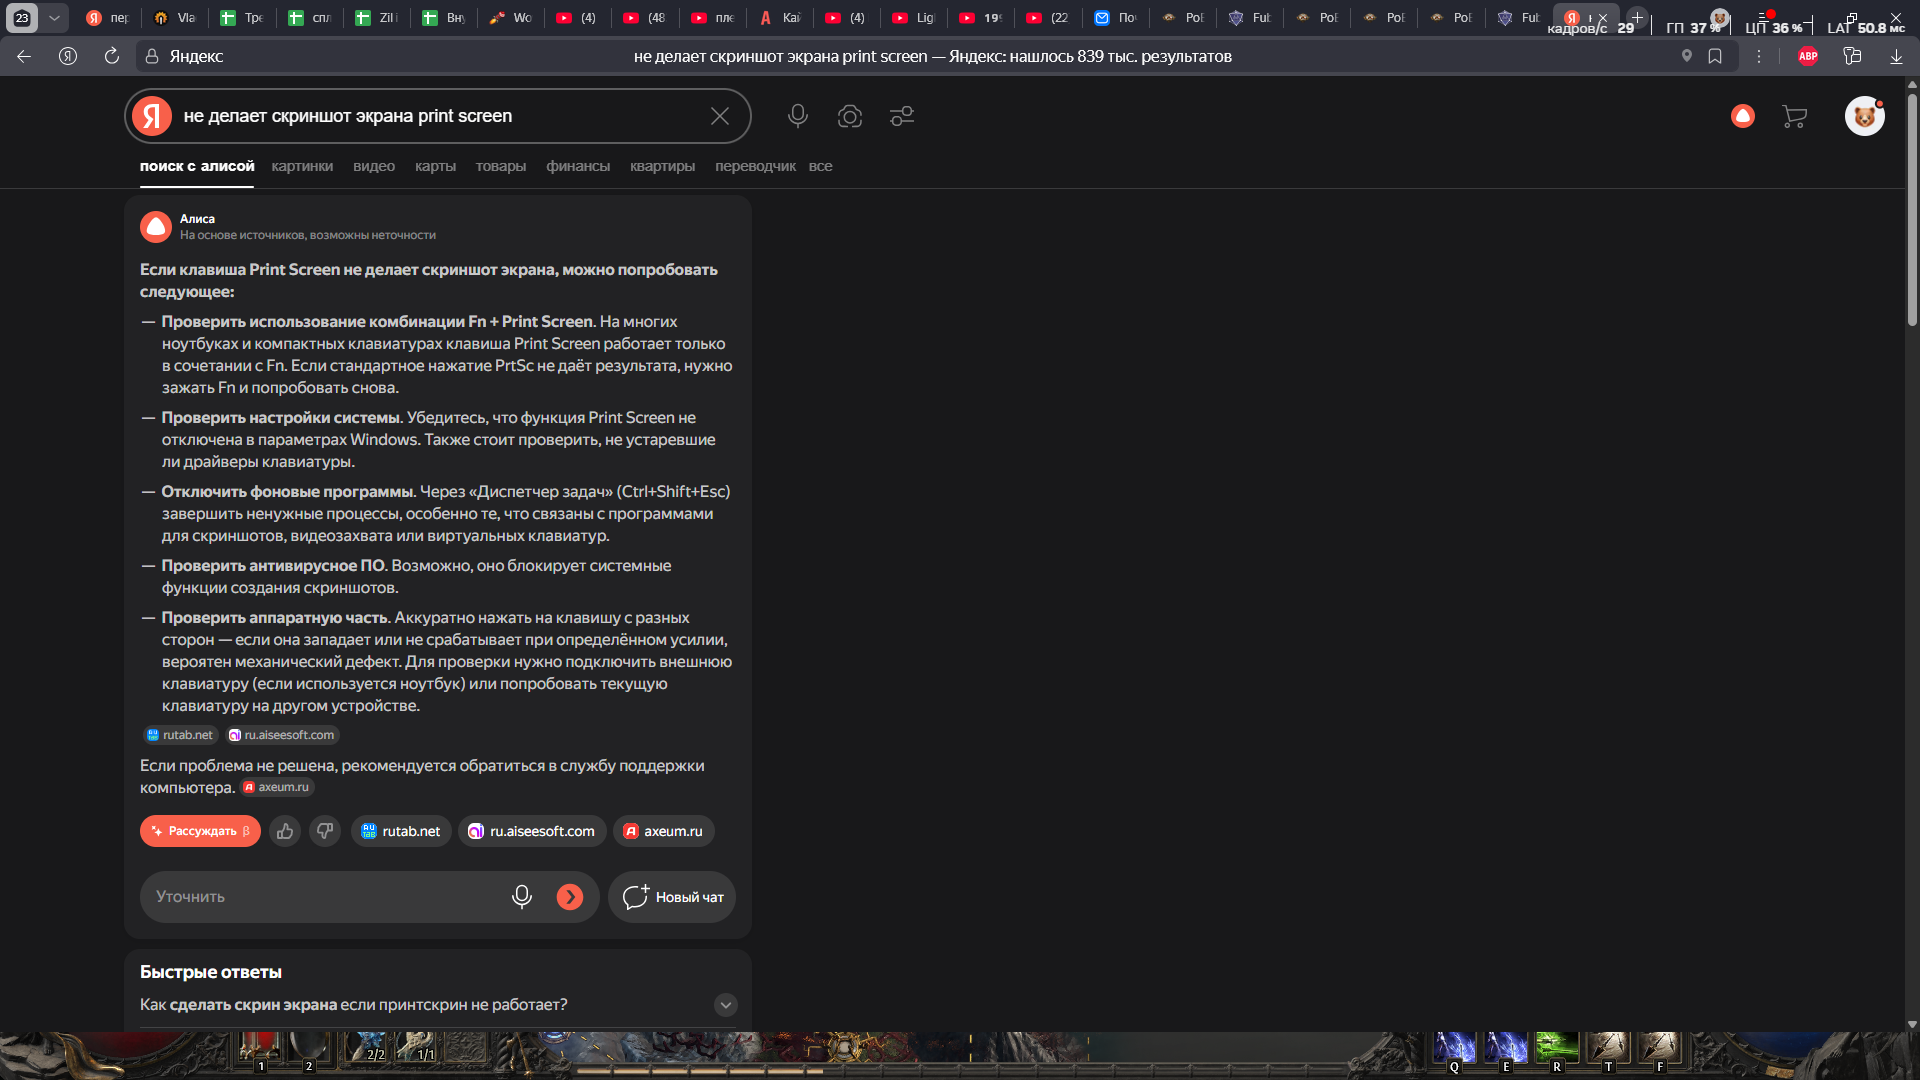Viewport: 1920px width, 1080px height.
Task: Open the large ru.aiseesoft.com source chip
Action: pos(532,831)
